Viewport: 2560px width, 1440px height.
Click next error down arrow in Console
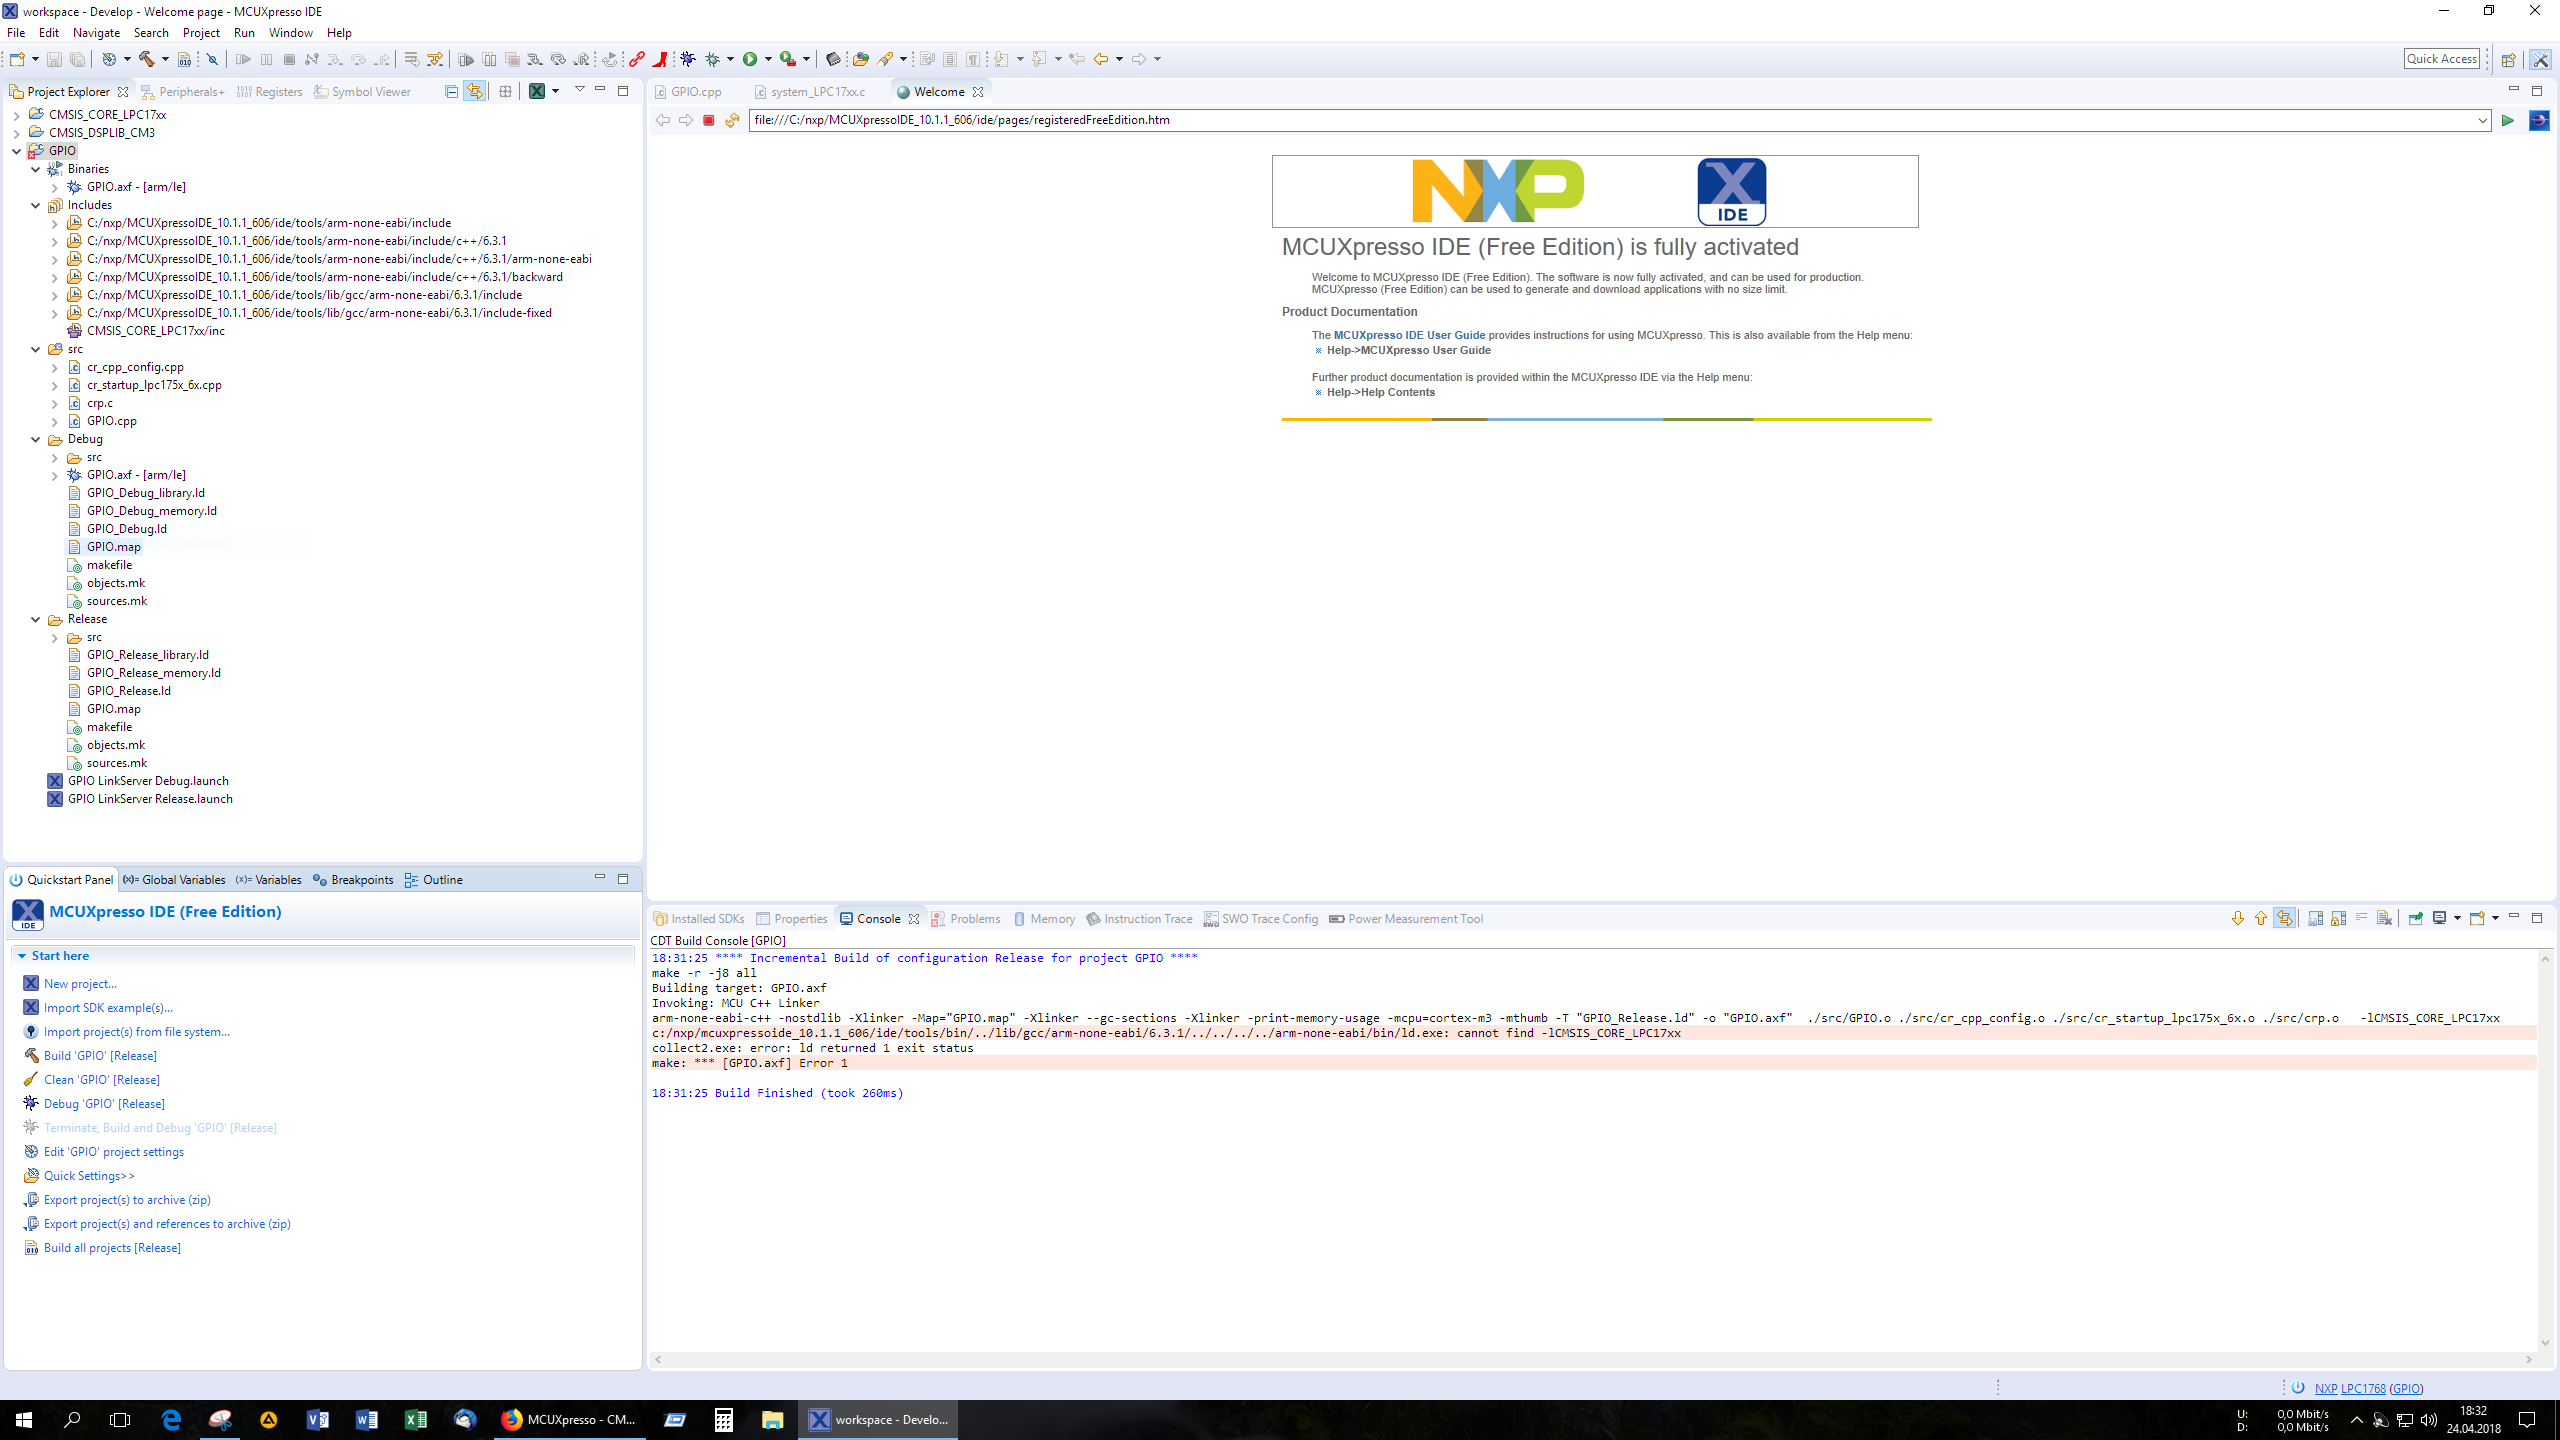coord(2238,918)
